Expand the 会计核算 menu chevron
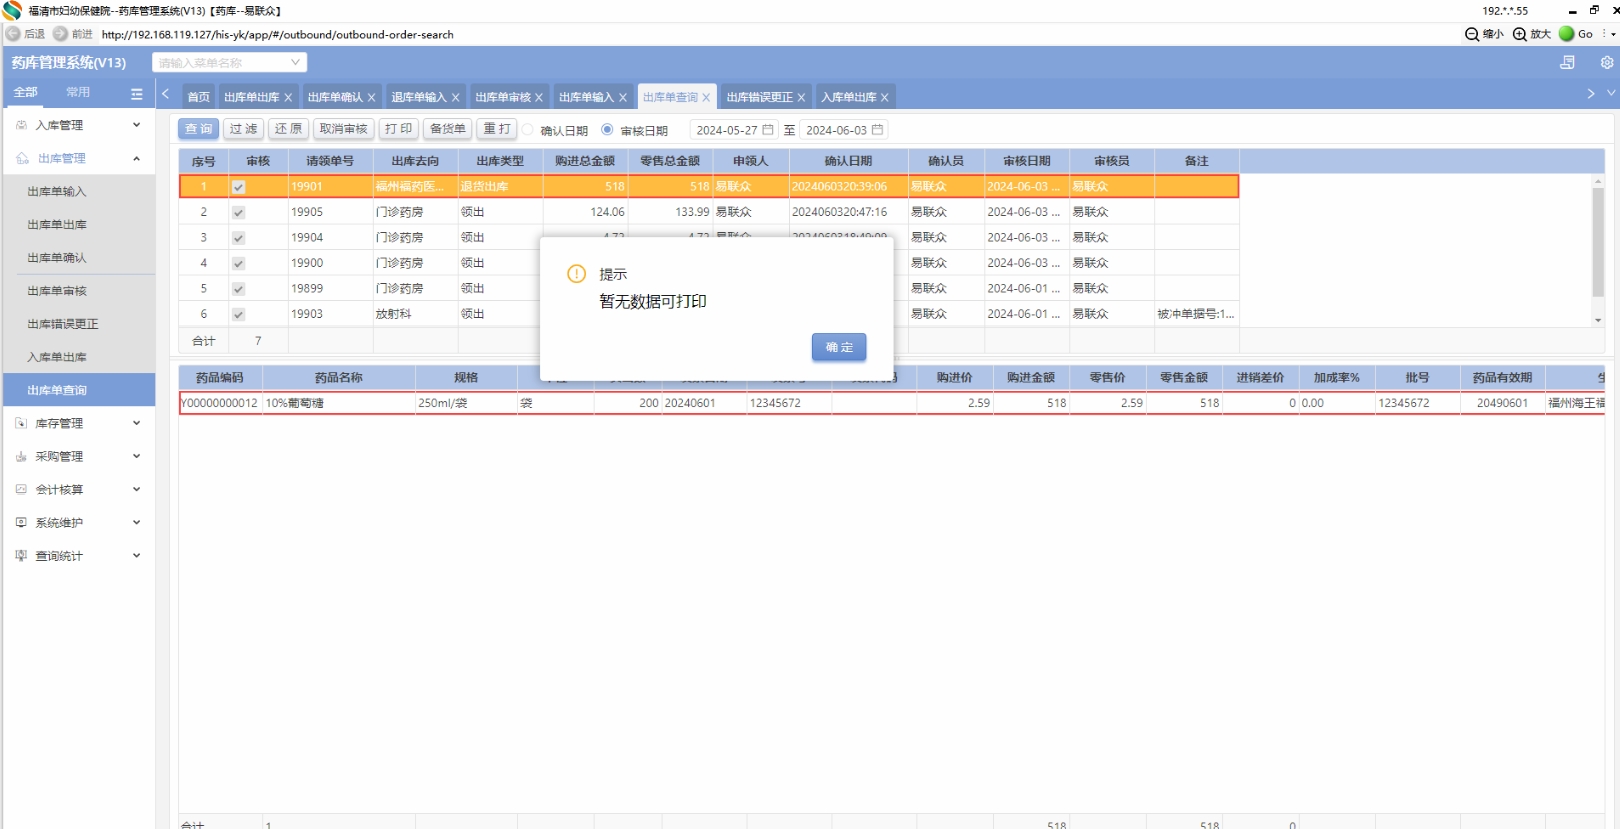This screenshot has height=829, width=1620. point(137,489)
